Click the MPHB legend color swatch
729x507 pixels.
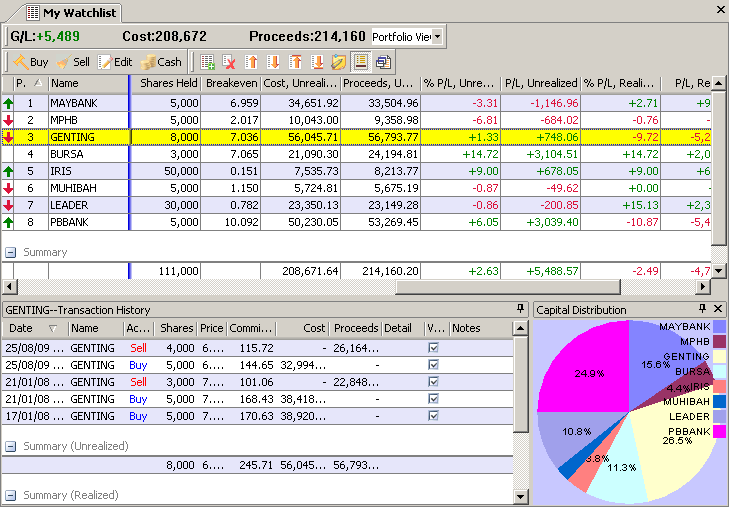(719, 342)
